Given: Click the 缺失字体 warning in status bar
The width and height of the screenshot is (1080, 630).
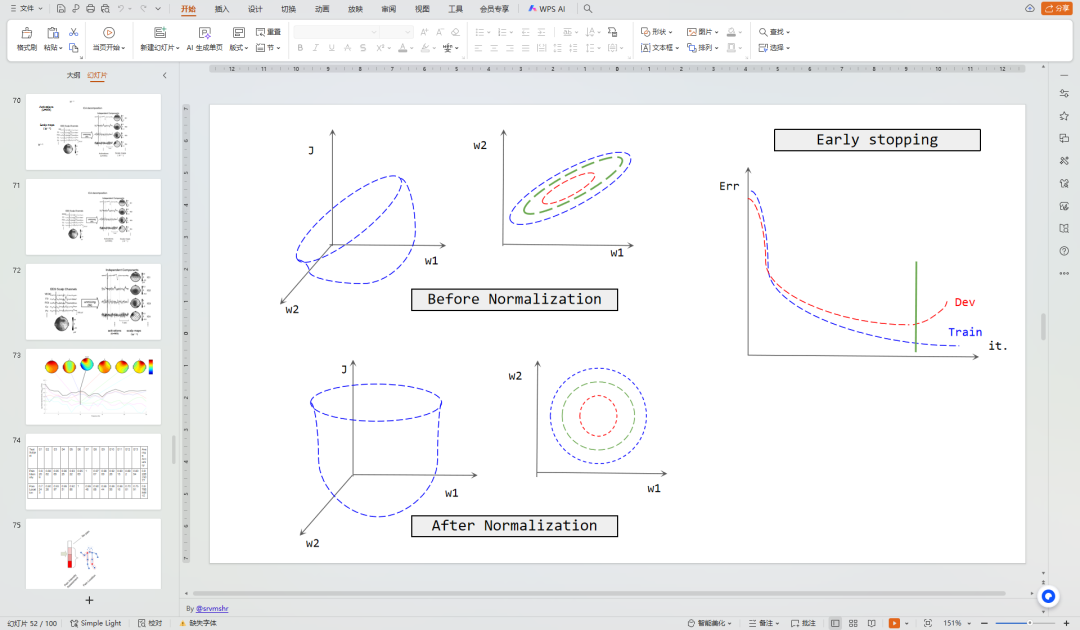Looking at the screenshot, I should tap(198, 623).
